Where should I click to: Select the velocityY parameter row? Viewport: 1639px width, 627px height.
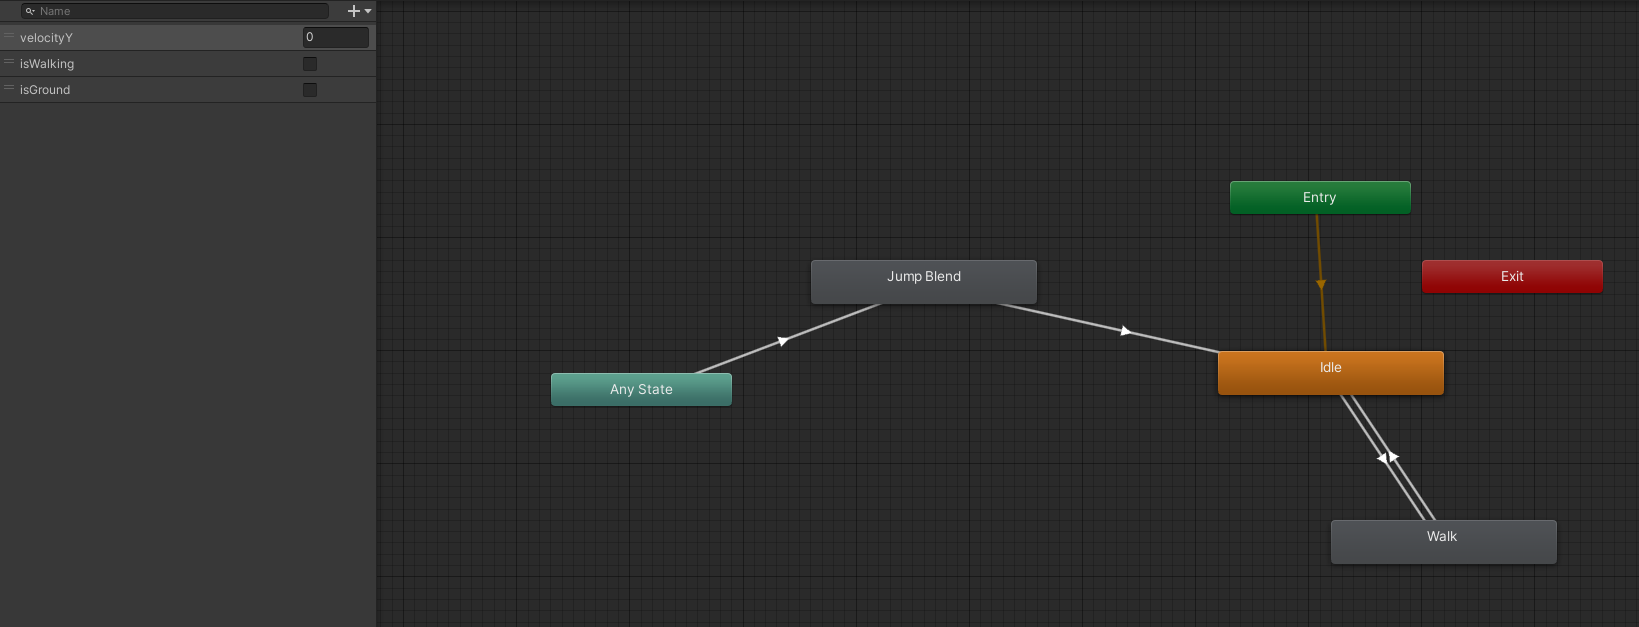pyautogui.click(x=188, y=37)
